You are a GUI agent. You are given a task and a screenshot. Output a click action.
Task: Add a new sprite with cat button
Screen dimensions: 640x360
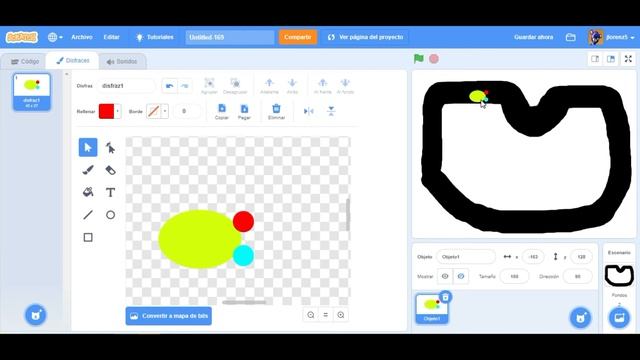tap(580, 317)
